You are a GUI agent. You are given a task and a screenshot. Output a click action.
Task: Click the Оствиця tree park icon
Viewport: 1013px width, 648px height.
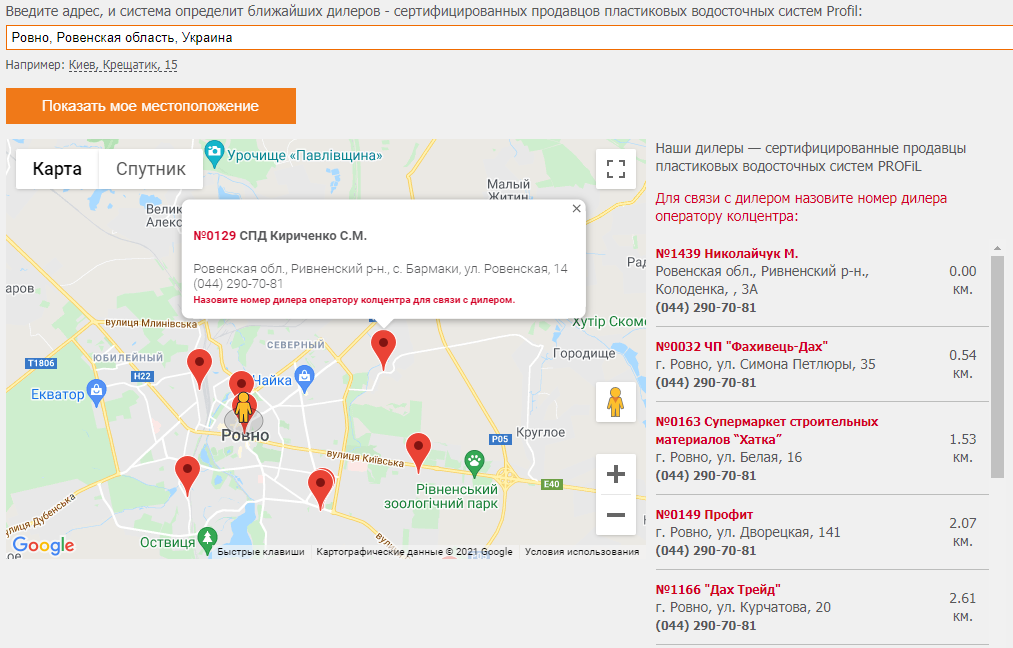coord(207,540)
